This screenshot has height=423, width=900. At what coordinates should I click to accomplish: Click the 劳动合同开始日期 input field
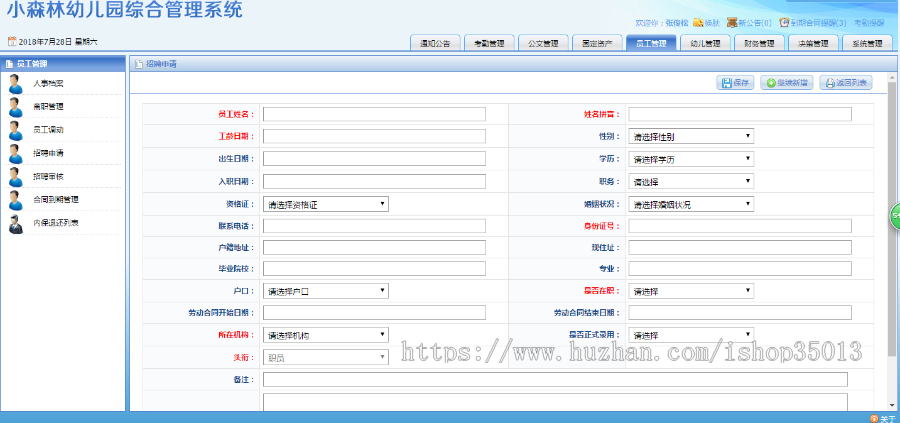click(374, 313)
